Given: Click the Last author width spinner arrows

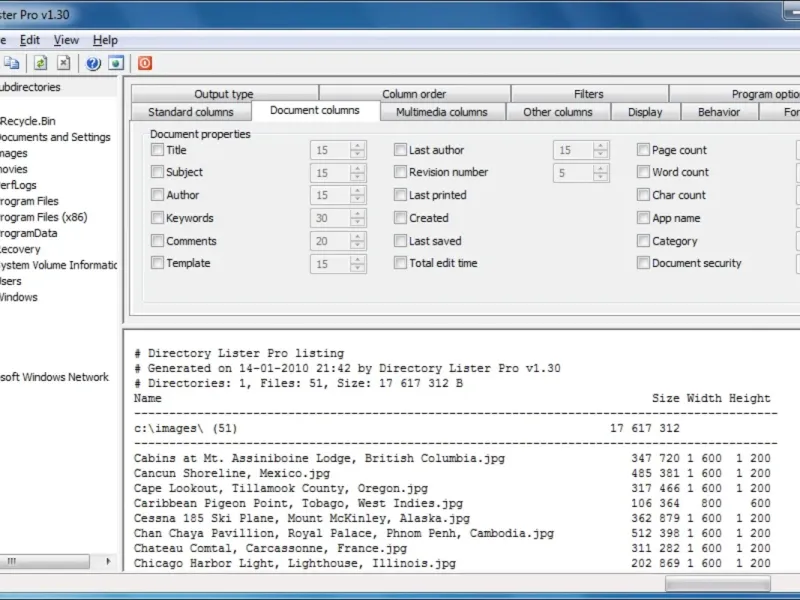Looking at the screenshot, I should [x=601, y=150].
